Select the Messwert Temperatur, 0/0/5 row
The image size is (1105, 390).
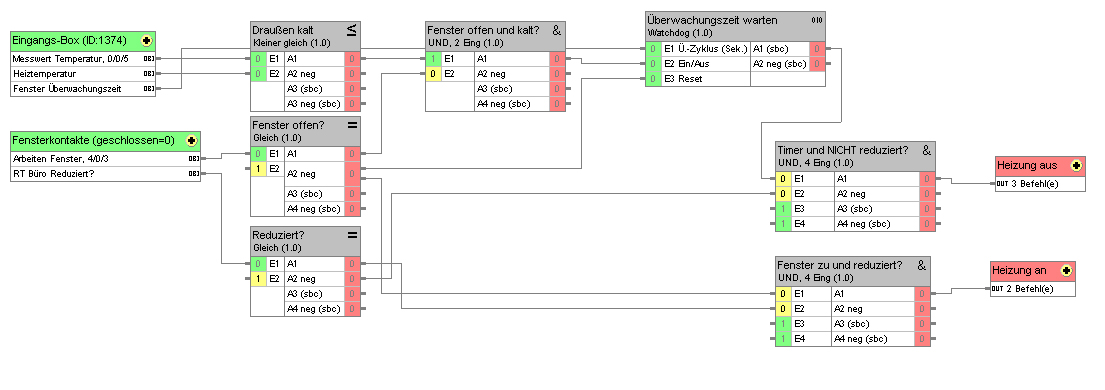83,59
